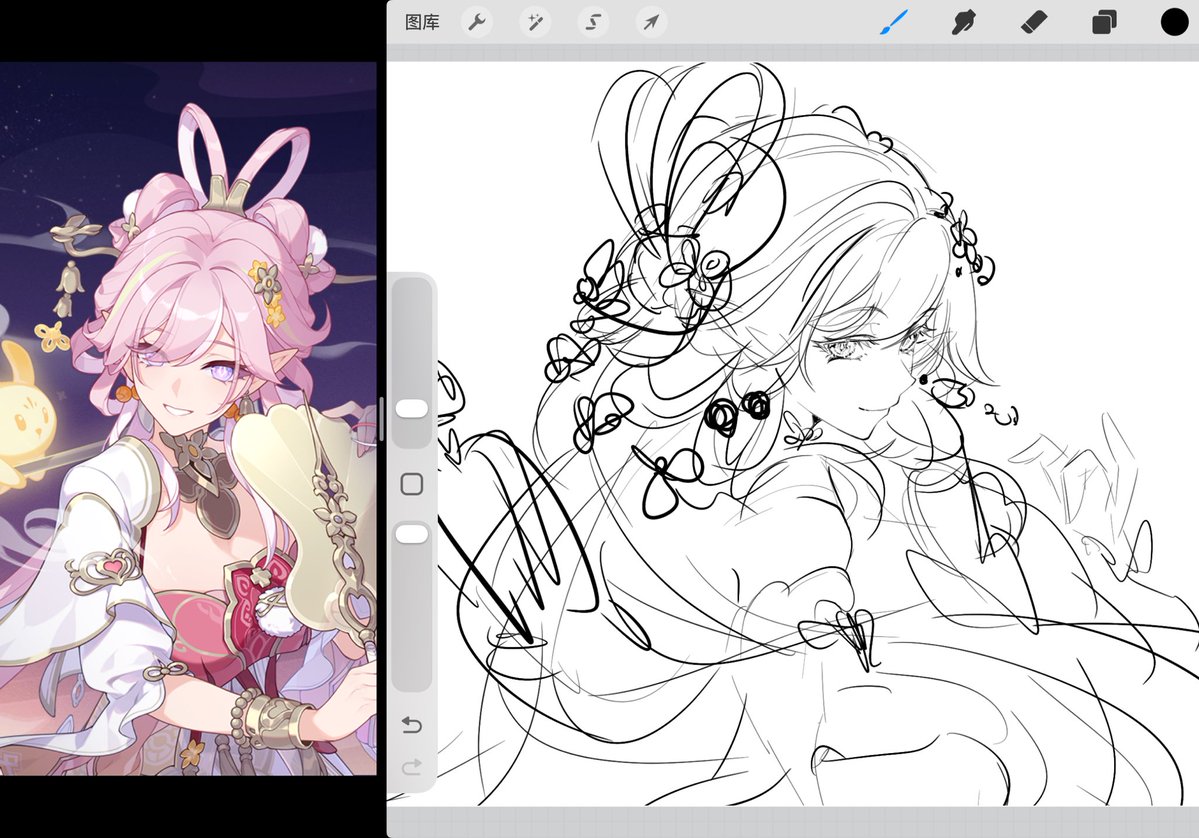
Task: Open the Layers panel
Action: click(1103, 22)
